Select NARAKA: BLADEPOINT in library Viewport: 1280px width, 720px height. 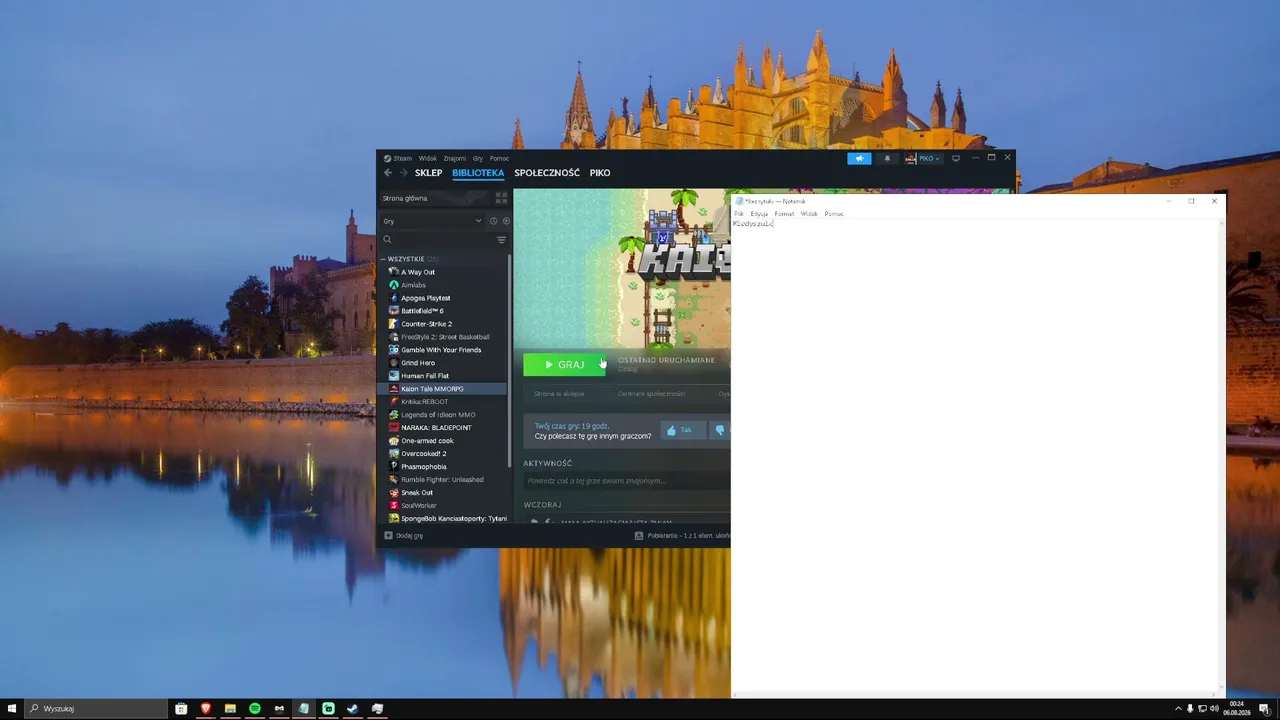tap(444, 428)
